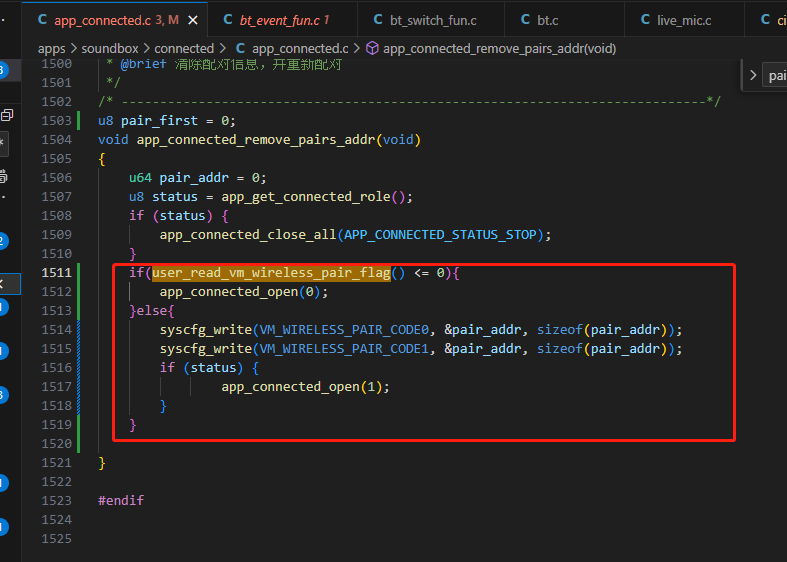Click the soundbox breadcrumb folder
787x562 pixels.
tap(109, 49)
